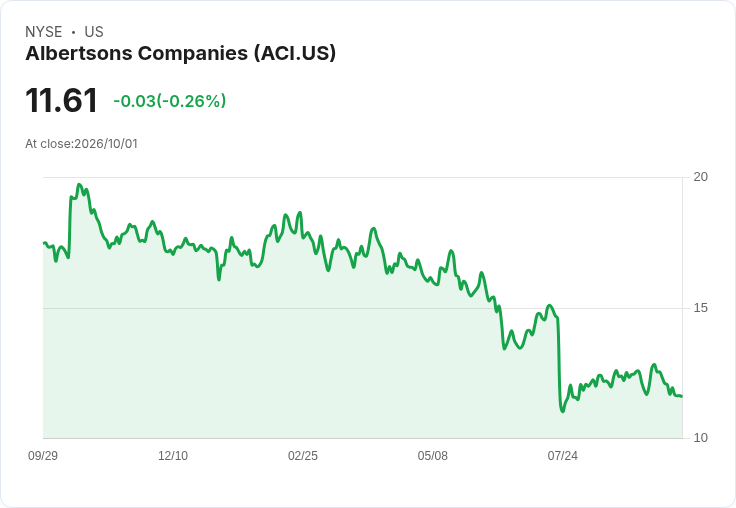Screen dimensions: 736x508
Task: Click the chart's lowest point after July drop
Action: coord(562,411)
